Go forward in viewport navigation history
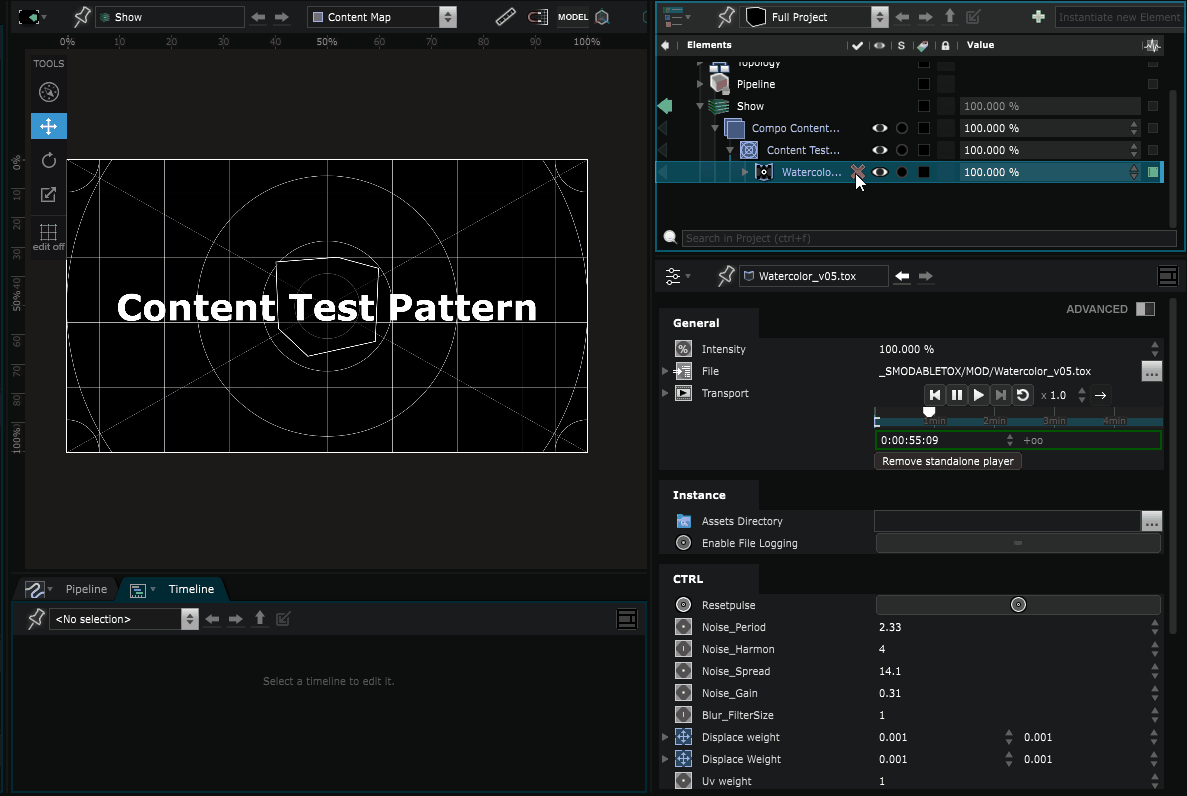 click(x=282, y=17)
